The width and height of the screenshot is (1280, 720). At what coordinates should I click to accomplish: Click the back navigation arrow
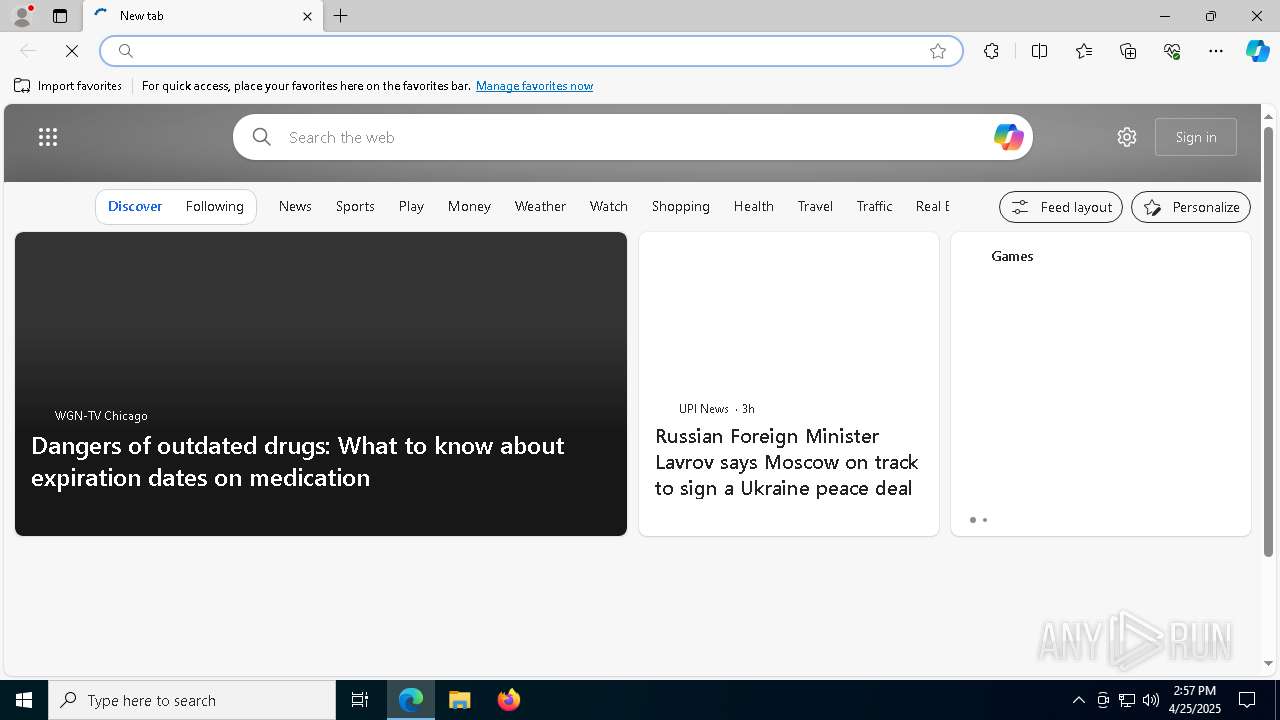coord(28,51)
